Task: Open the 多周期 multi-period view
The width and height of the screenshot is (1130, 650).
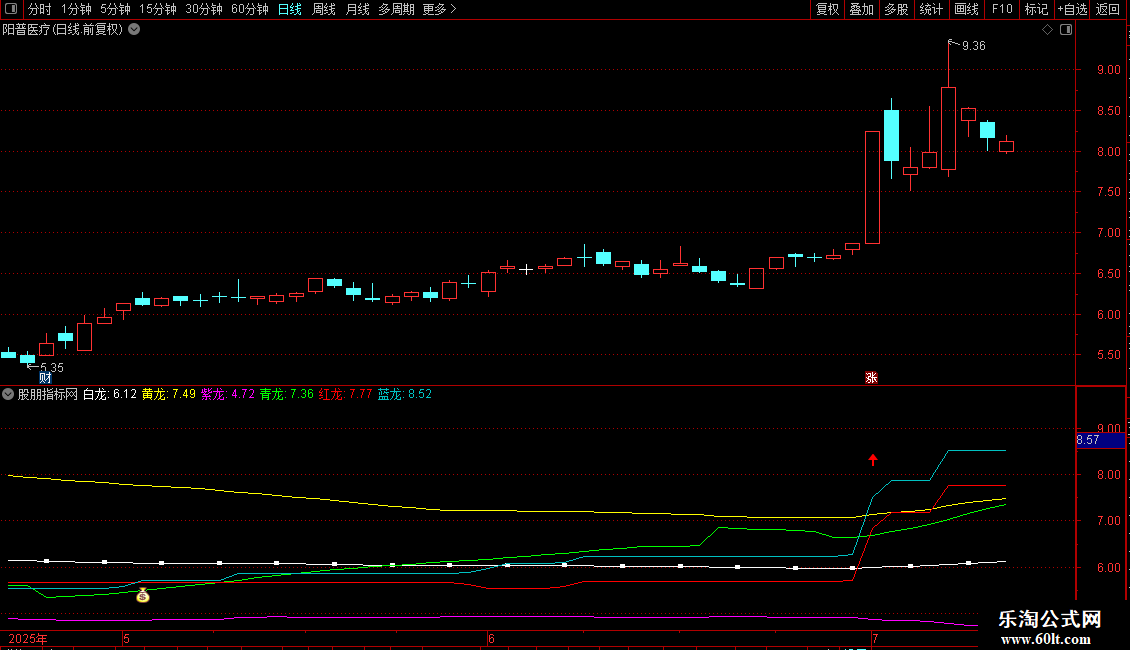Action: click(x=396, y=9)
